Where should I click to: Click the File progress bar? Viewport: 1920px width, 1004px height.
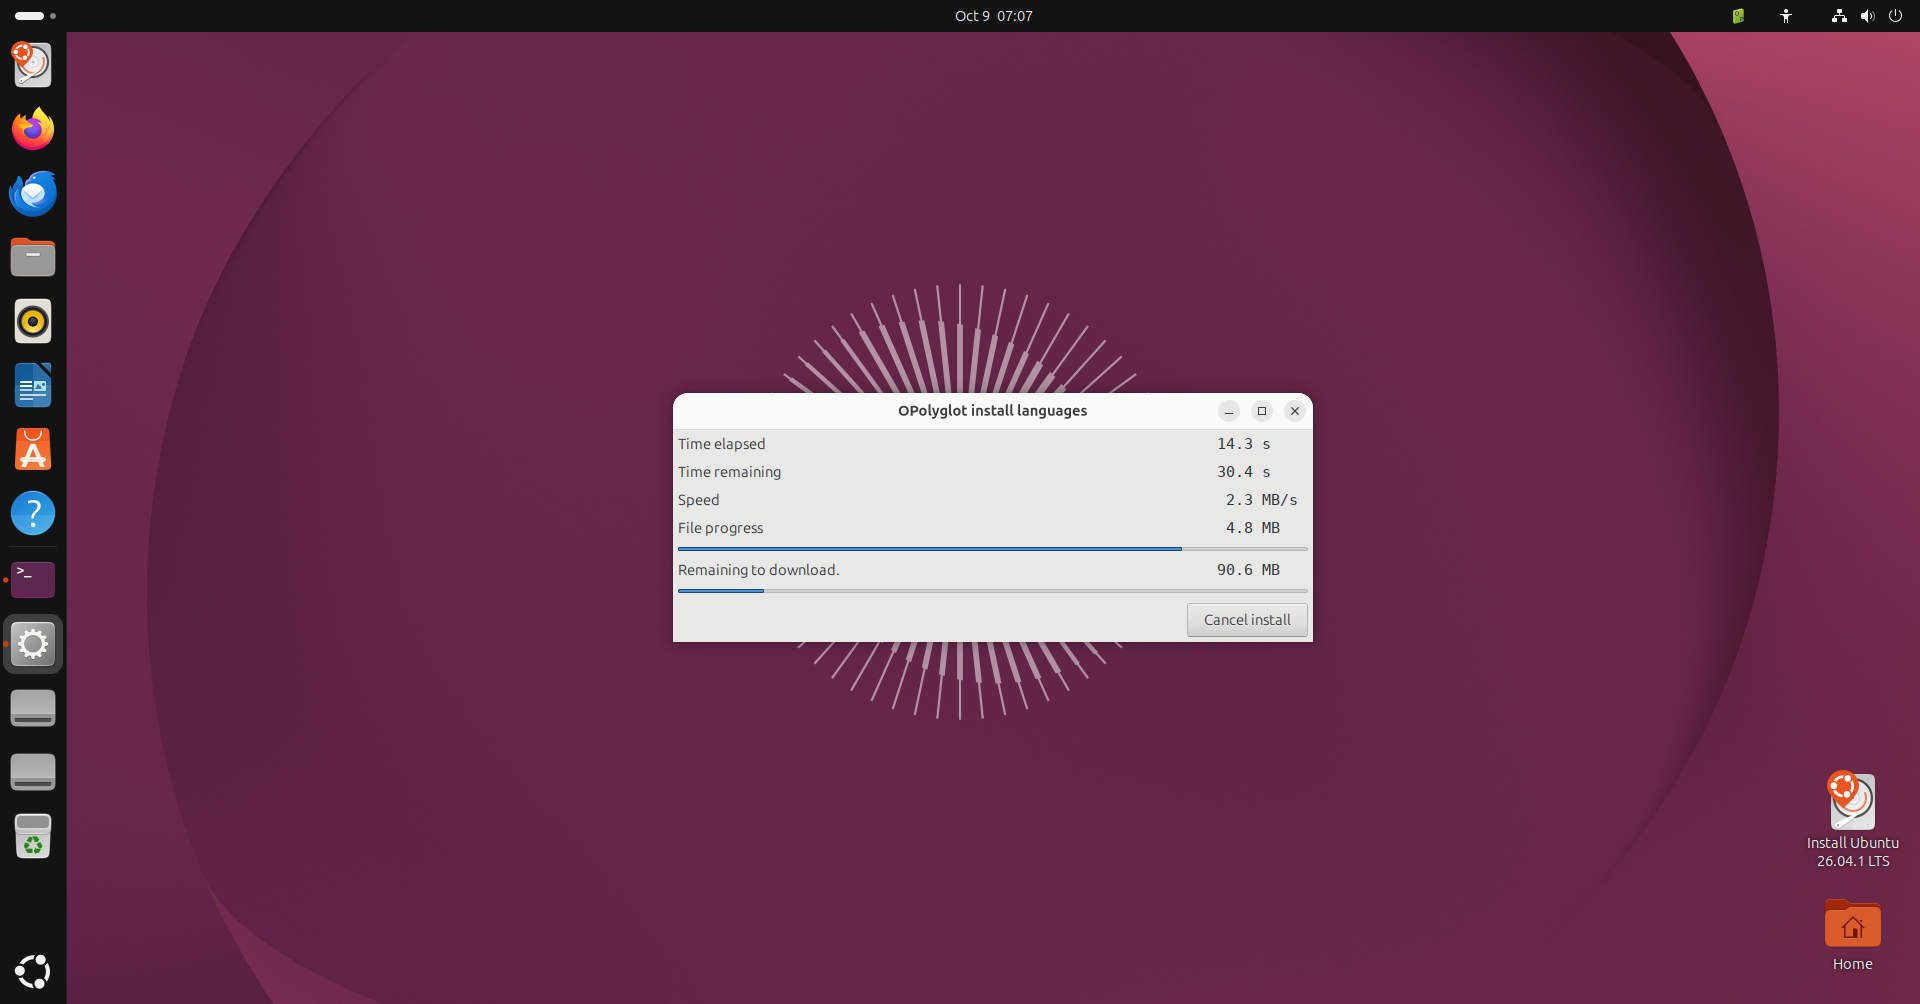point(993,549)
